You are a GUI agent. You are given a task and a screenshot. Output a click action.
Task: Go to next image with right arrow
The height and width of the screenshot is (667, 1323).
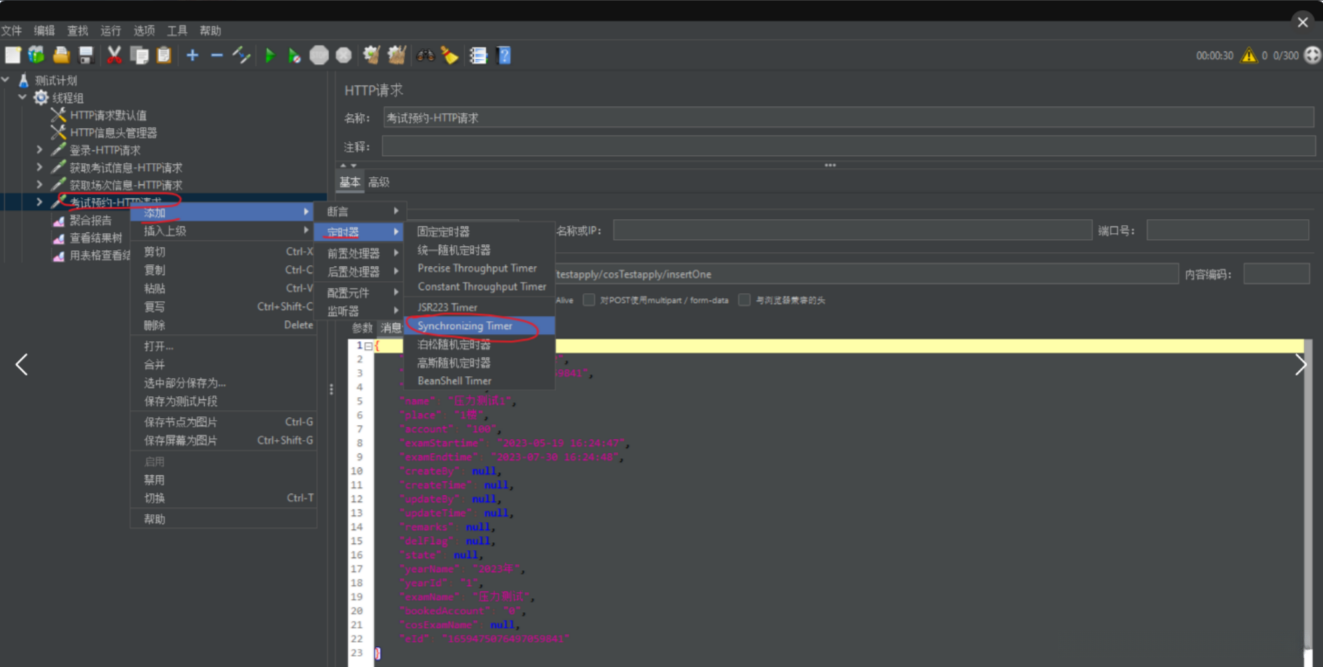click(x=1300, y=365)
